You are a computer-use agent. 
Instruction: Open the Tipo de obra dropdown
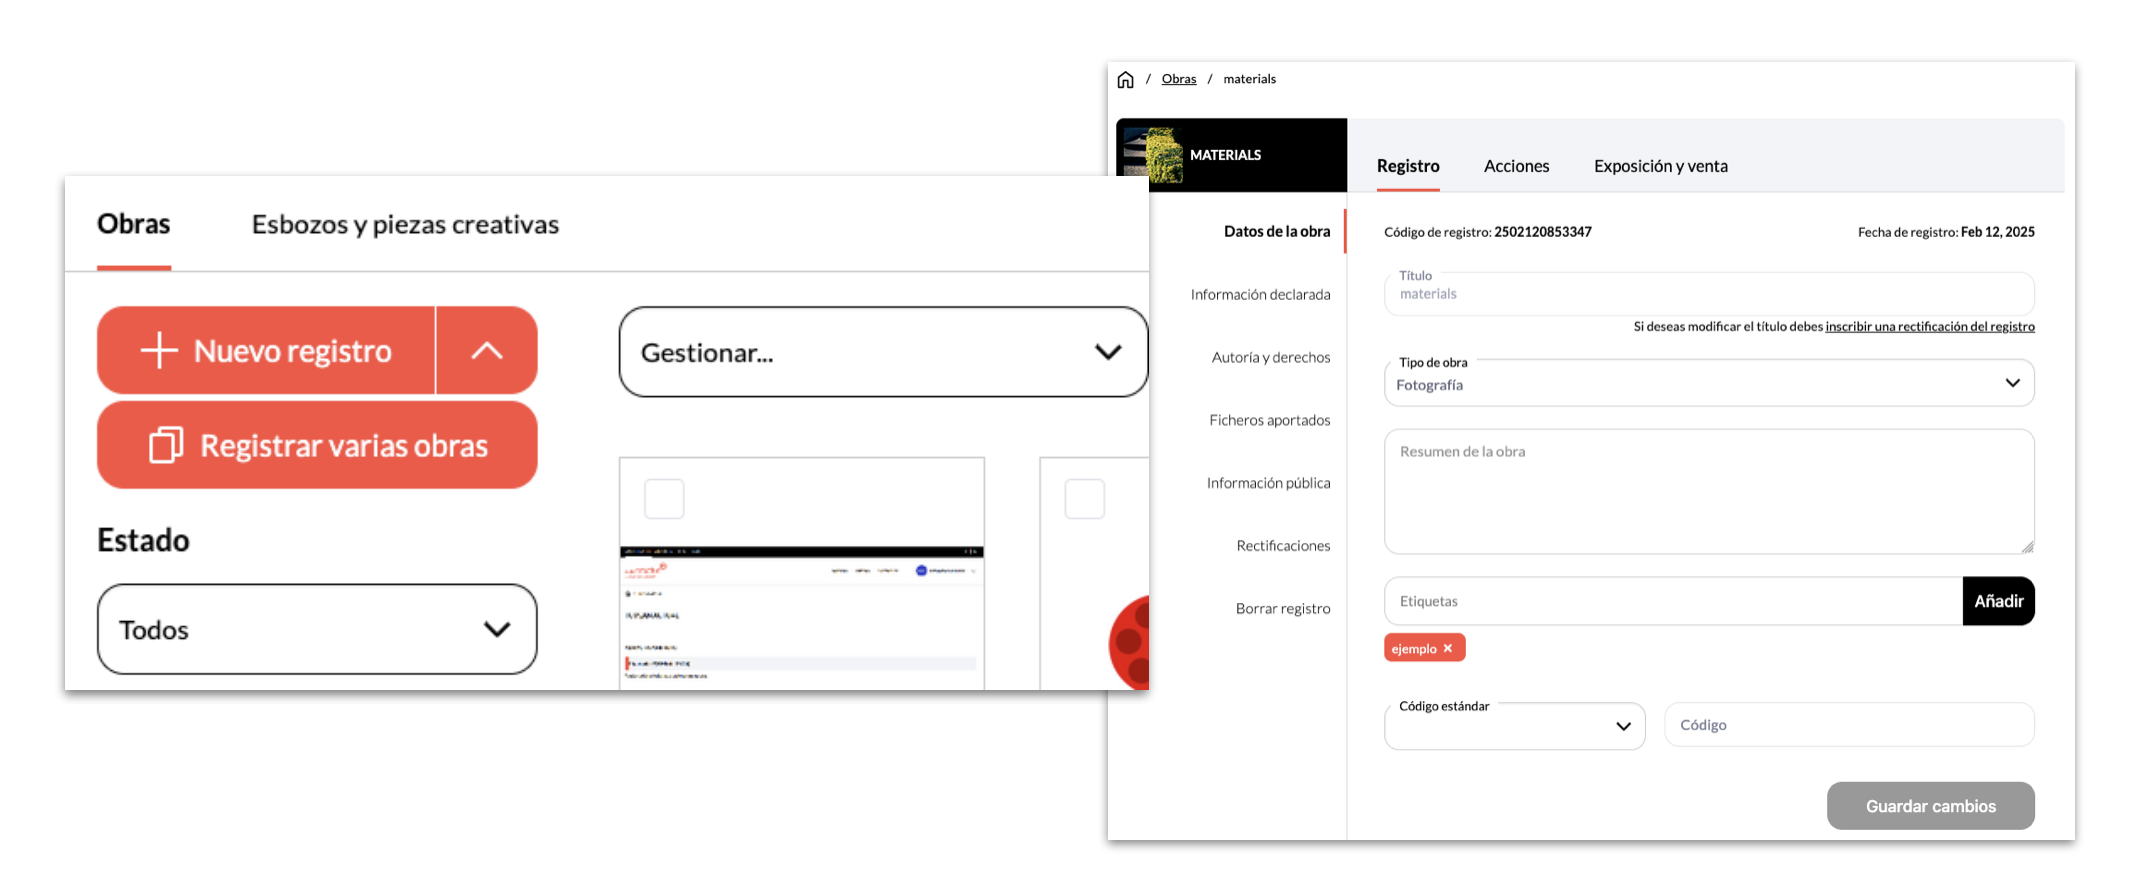1708,384
